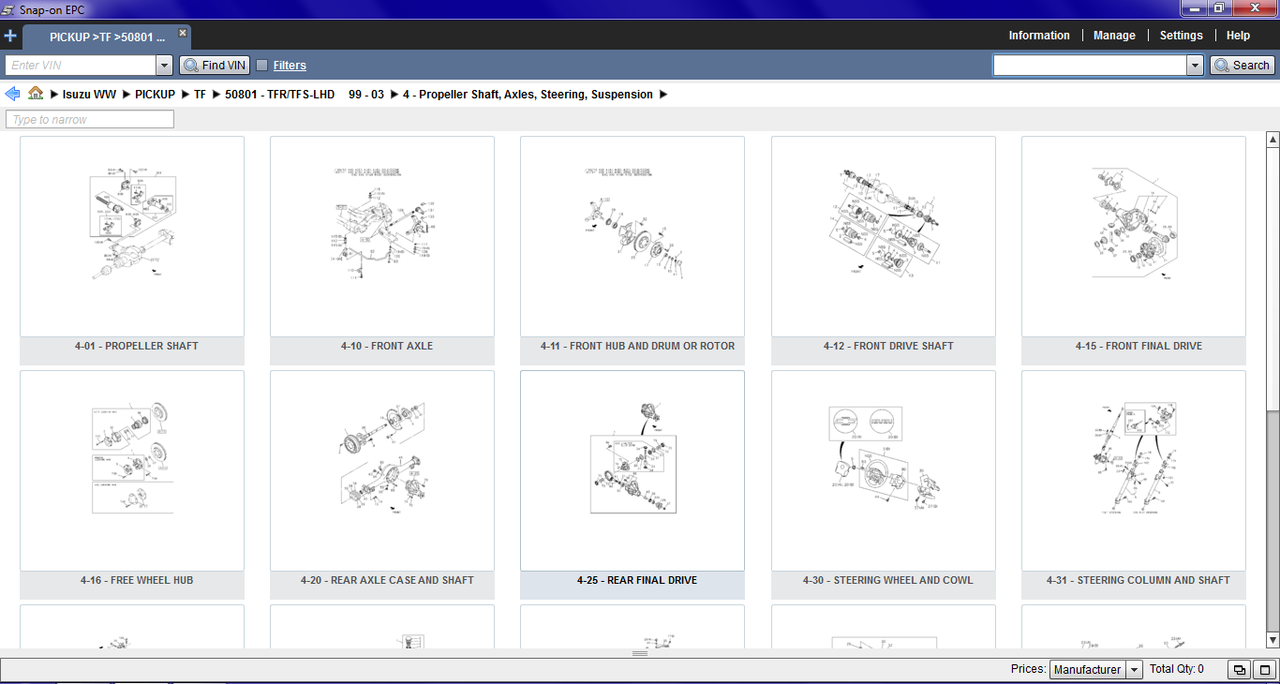
Task: Toggle the Filters checkbox
Action: pyautogui.click(x=262, y=65)
